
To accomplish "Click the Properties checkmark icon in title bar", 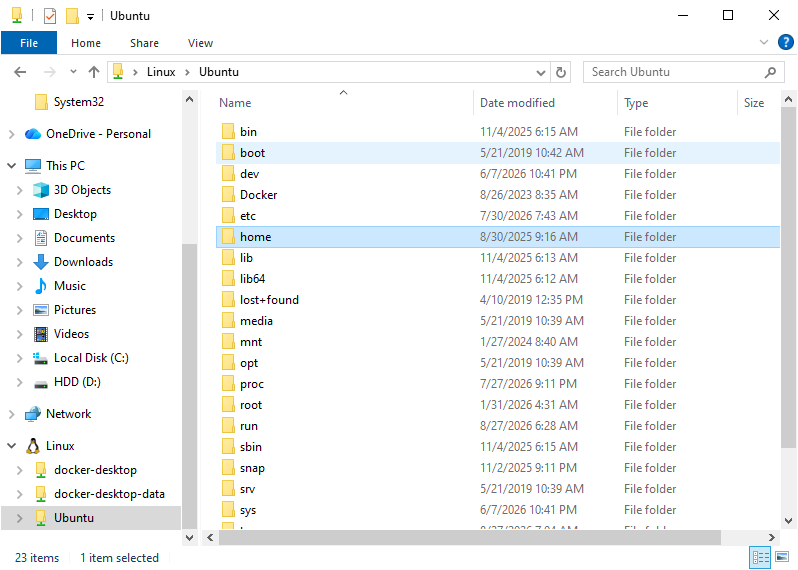I will pyautogui.click(x=50, y=16).
